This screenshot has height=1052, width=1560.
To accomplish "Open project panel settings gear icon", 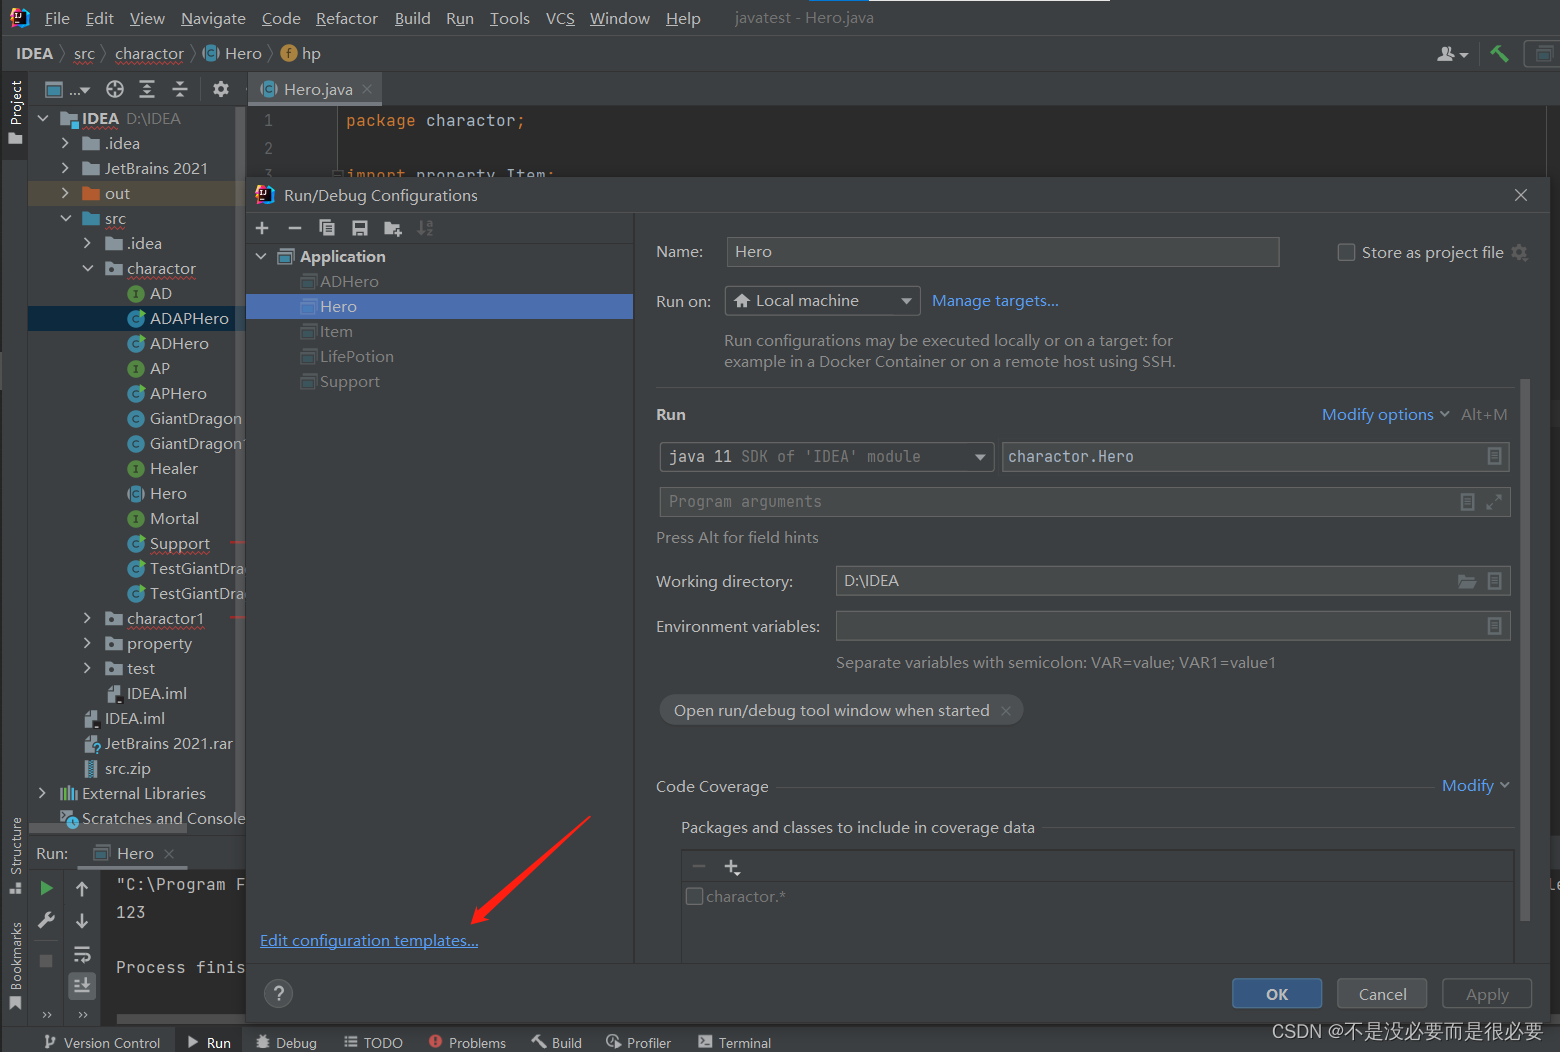I will [221, 89].
